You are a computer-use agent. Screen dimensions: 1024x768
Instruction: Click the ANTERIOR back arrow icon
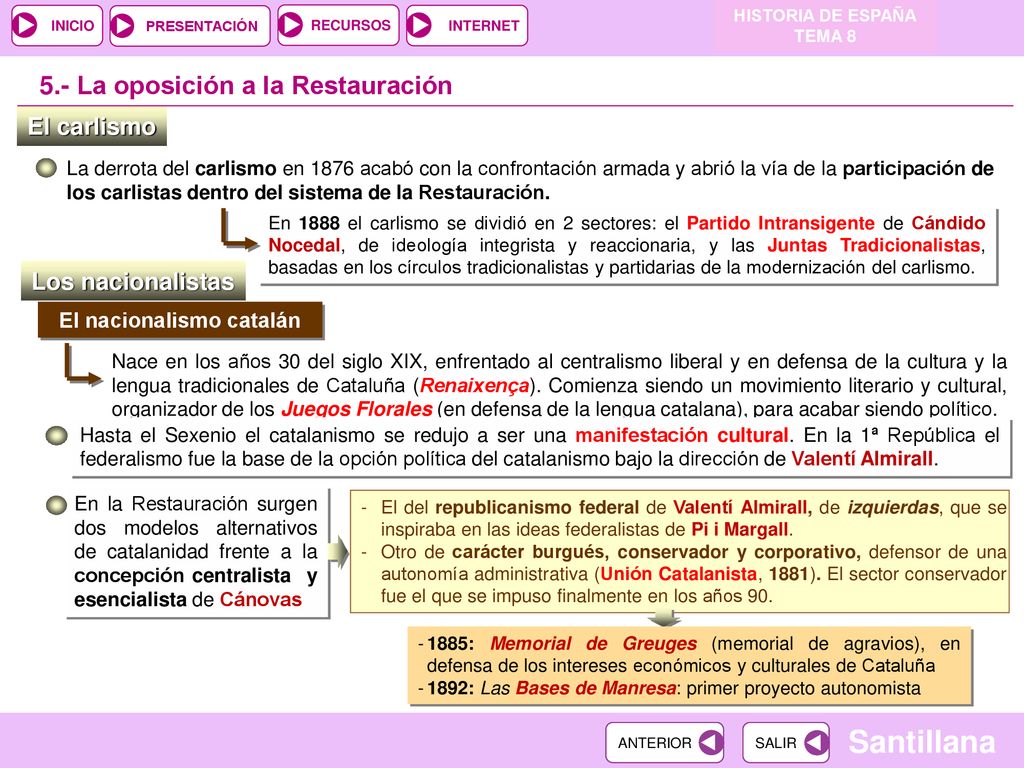(710, 743)
